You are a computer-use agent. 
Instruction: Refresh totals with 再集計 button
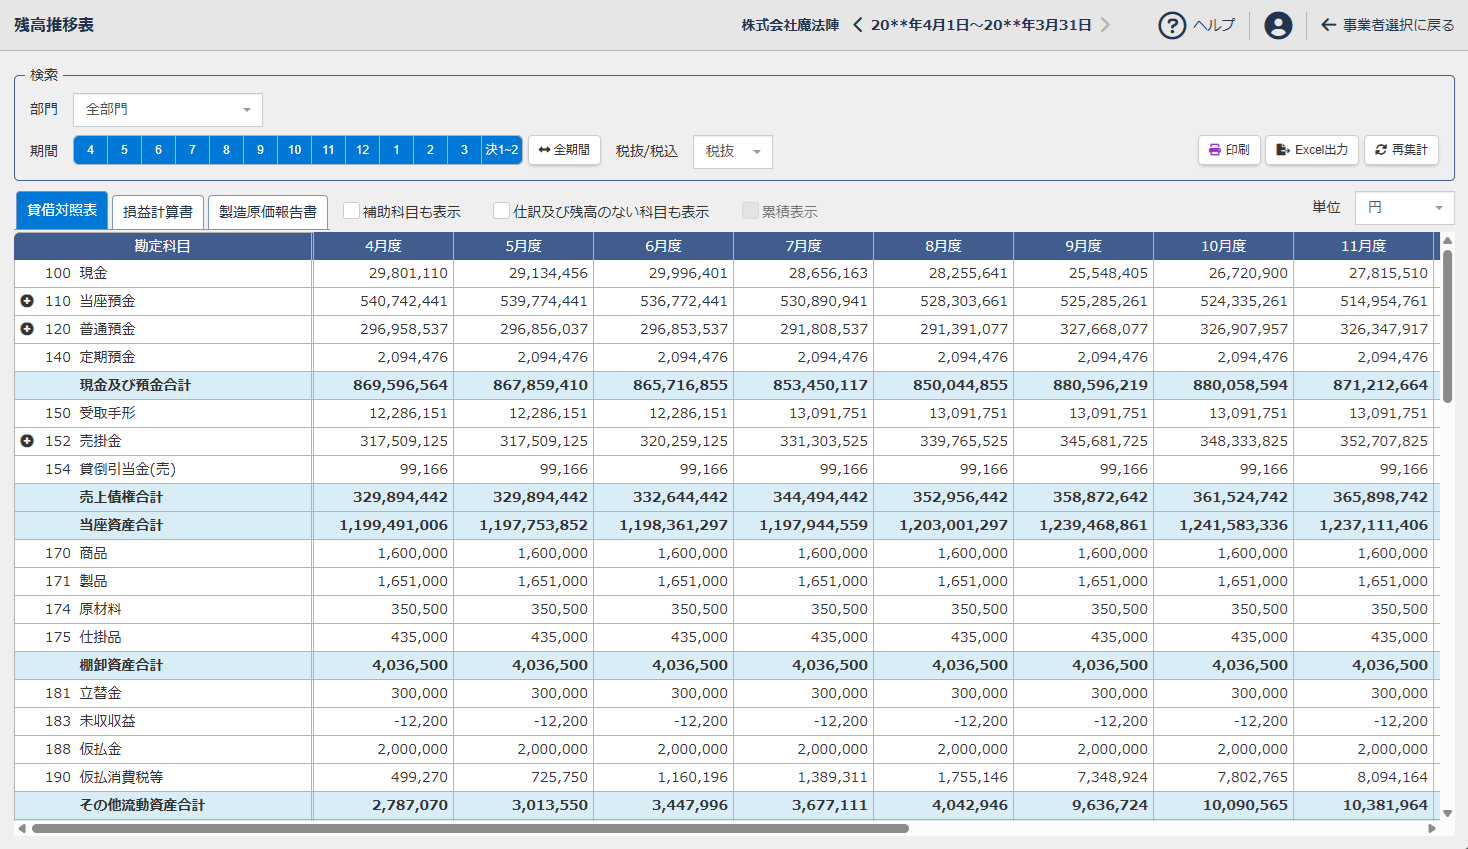coord(1401,150)
